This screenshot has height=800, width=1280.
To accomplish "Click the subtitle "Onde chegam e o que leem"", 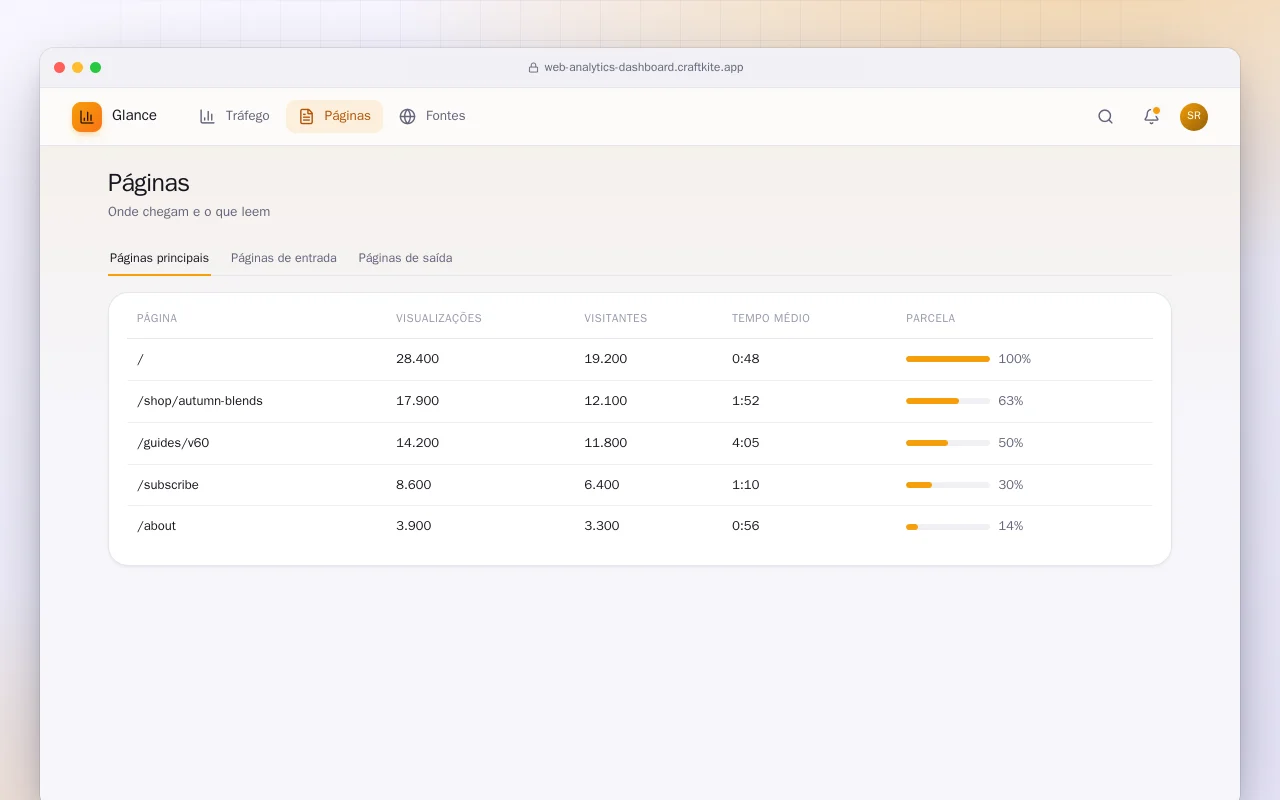I will click(189, 212).
